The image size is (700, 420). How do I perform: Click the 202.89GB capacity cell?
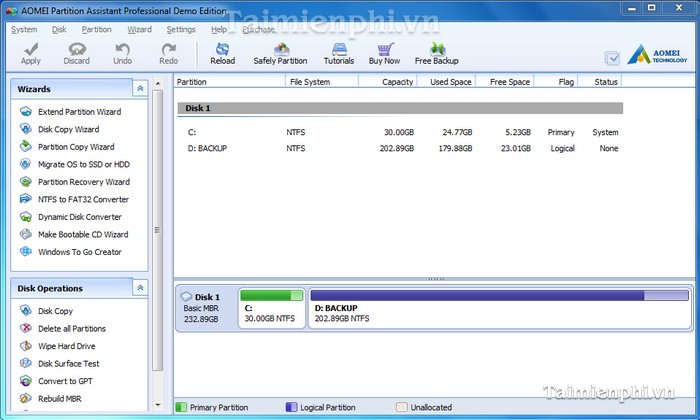point(397,148)
